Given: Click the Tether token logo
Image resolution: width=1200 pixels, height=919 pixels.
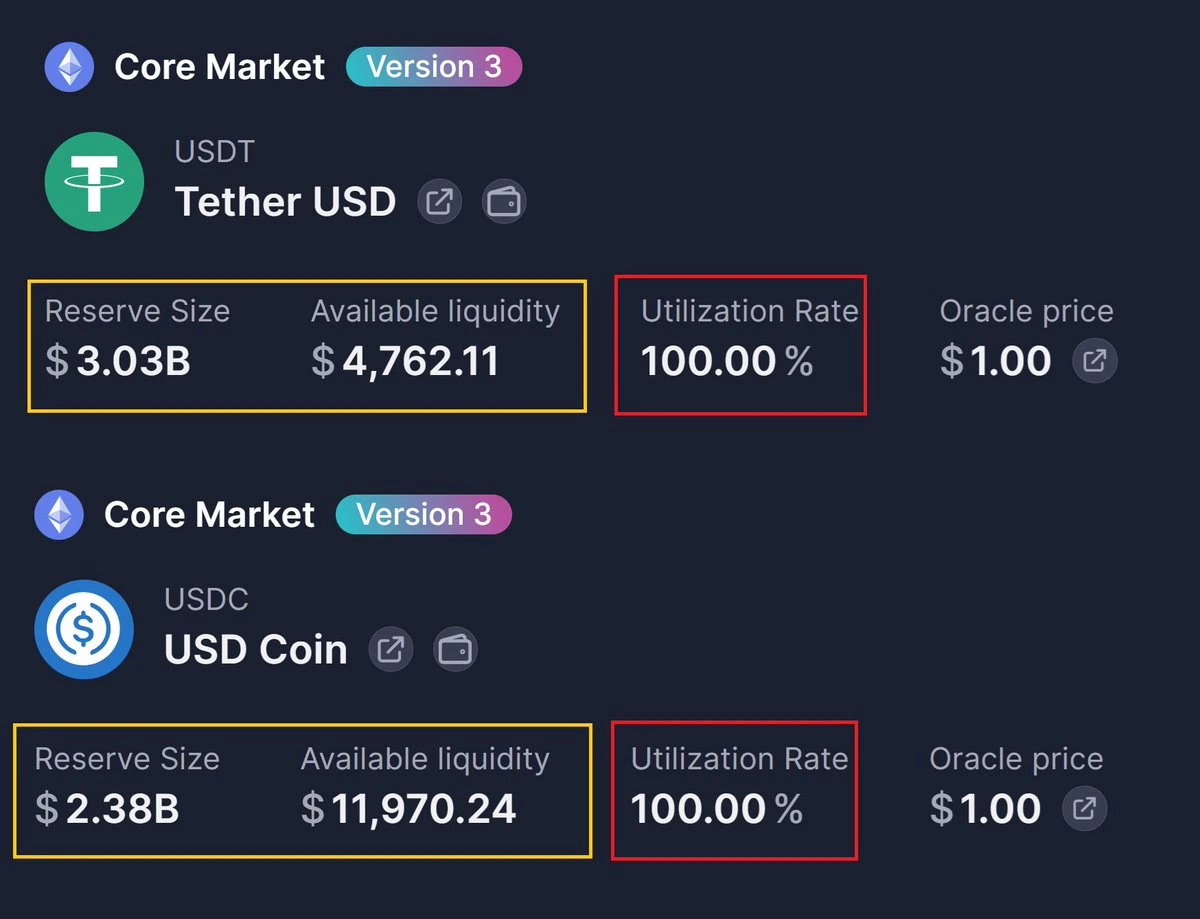Looking at the screenshot, I should pyautogui.click(x=94, y=181).
